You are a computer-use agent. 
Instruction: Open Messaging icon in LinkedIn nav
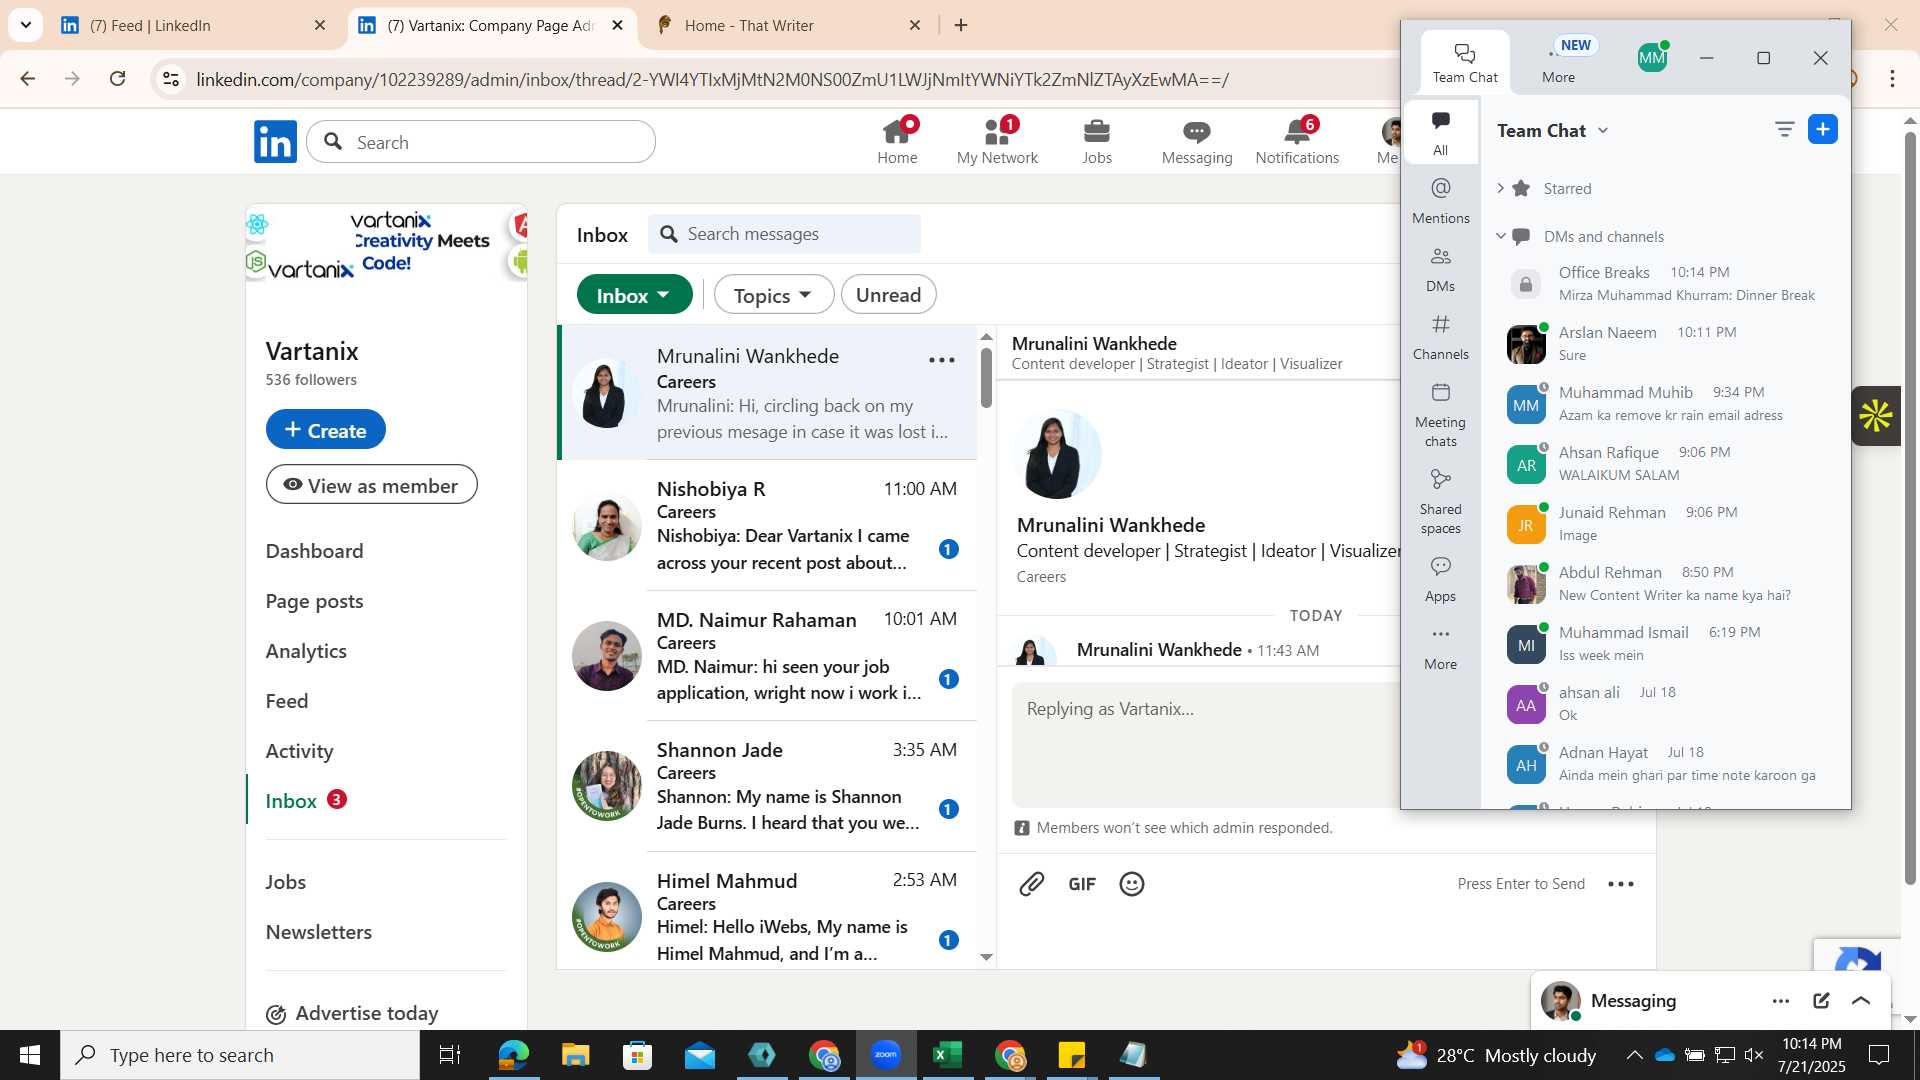(x=1197, y=141)
